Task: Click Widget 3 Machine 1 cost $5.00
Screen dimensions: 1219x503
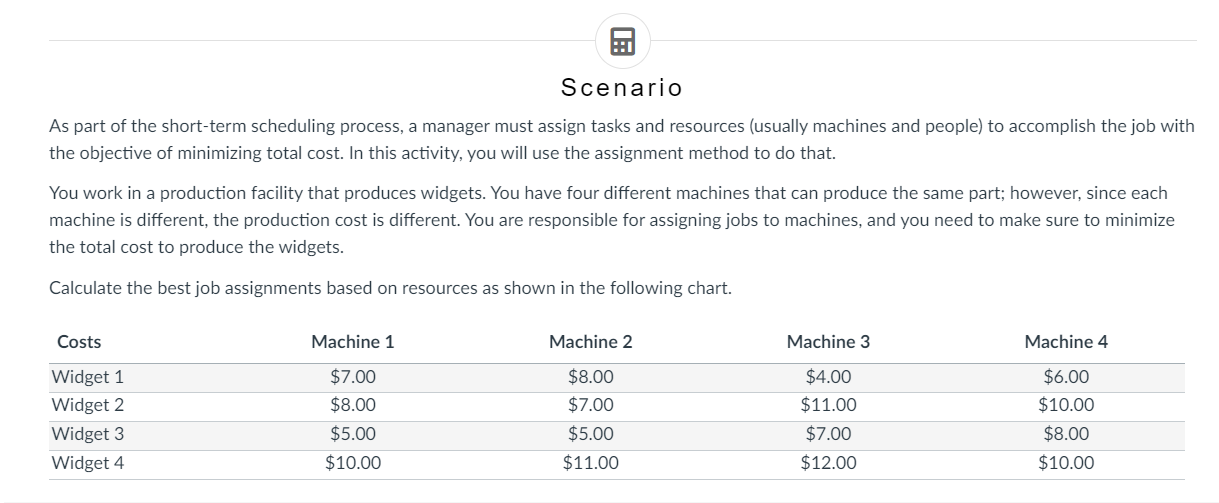Action: [x=352, y=435]
